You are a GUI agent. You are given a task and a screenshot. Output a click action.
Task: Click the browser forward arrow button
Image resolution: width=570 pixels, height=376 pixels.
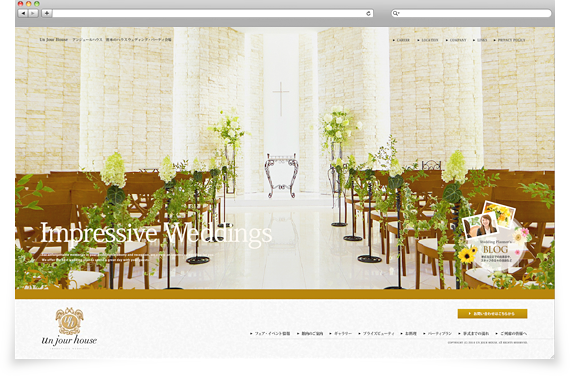(x=33, y=13)
